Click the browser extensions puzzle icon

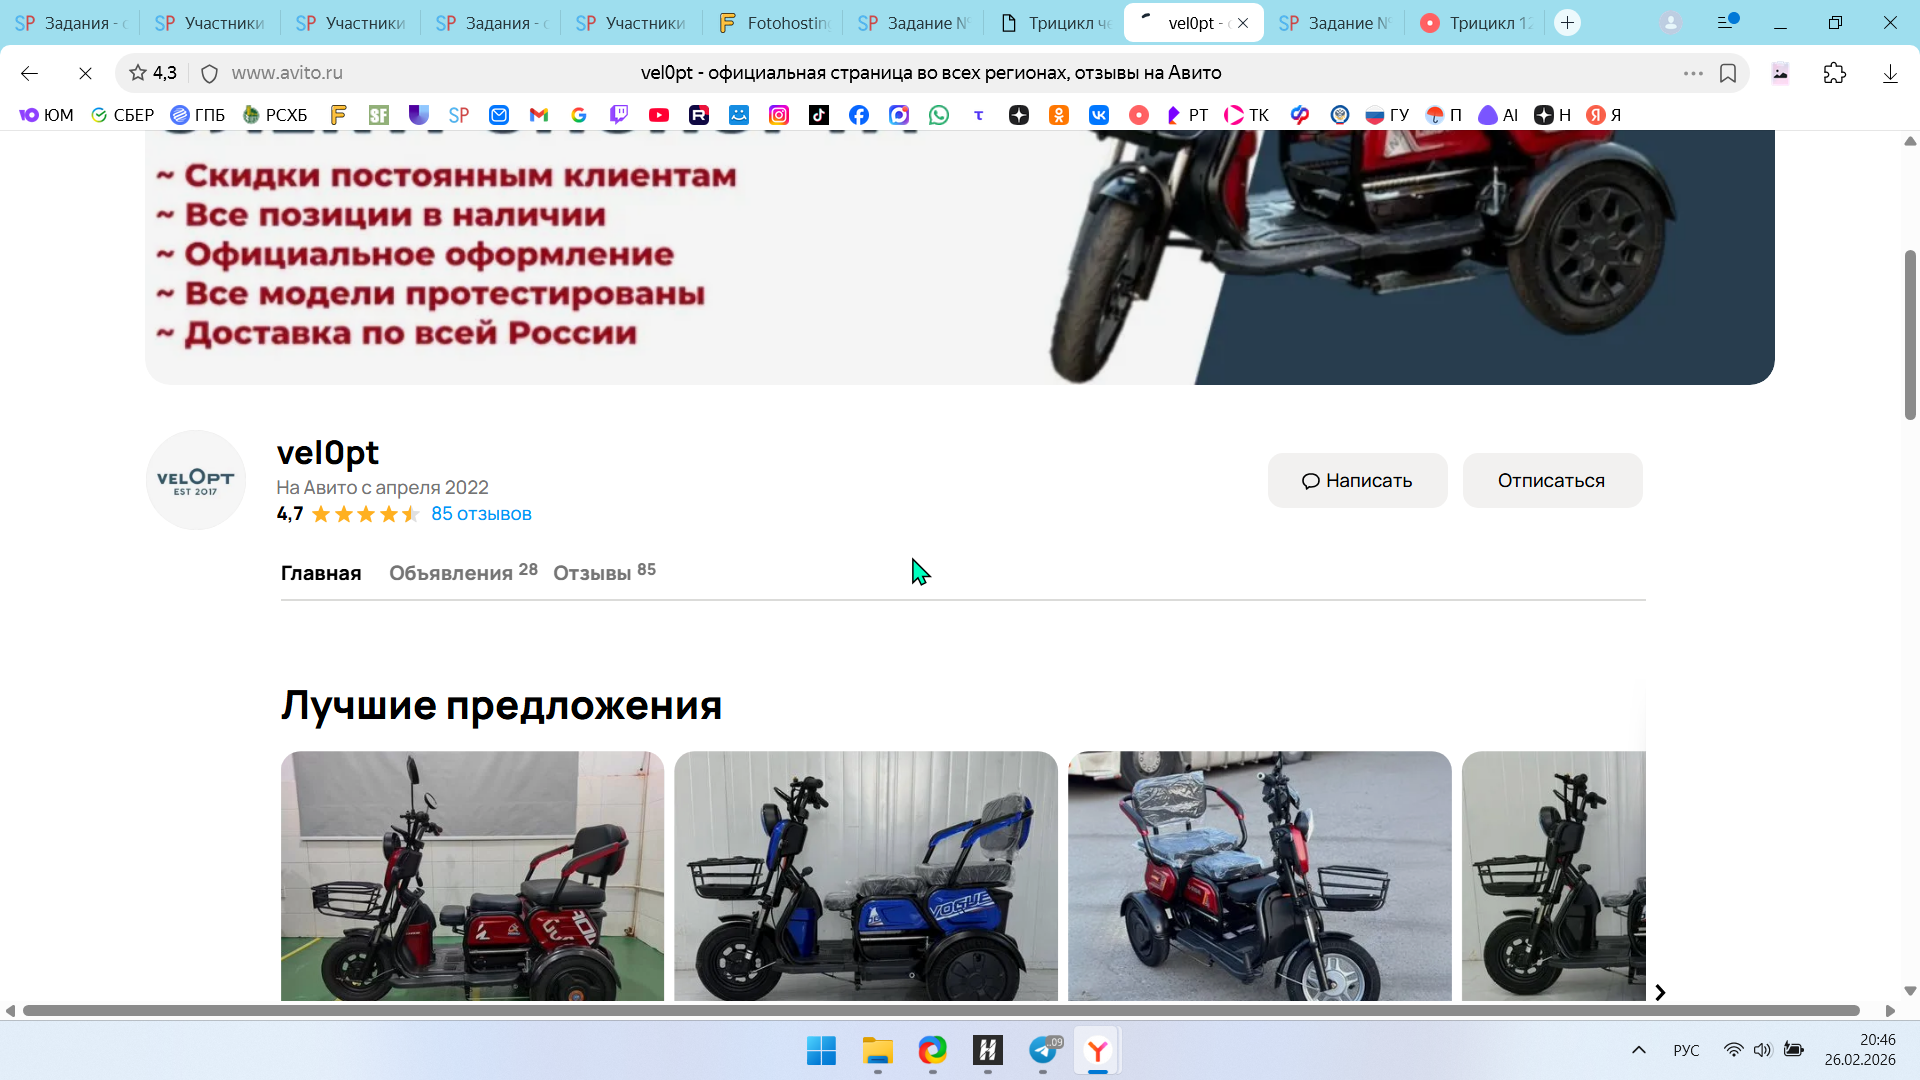click(1834, 73)
